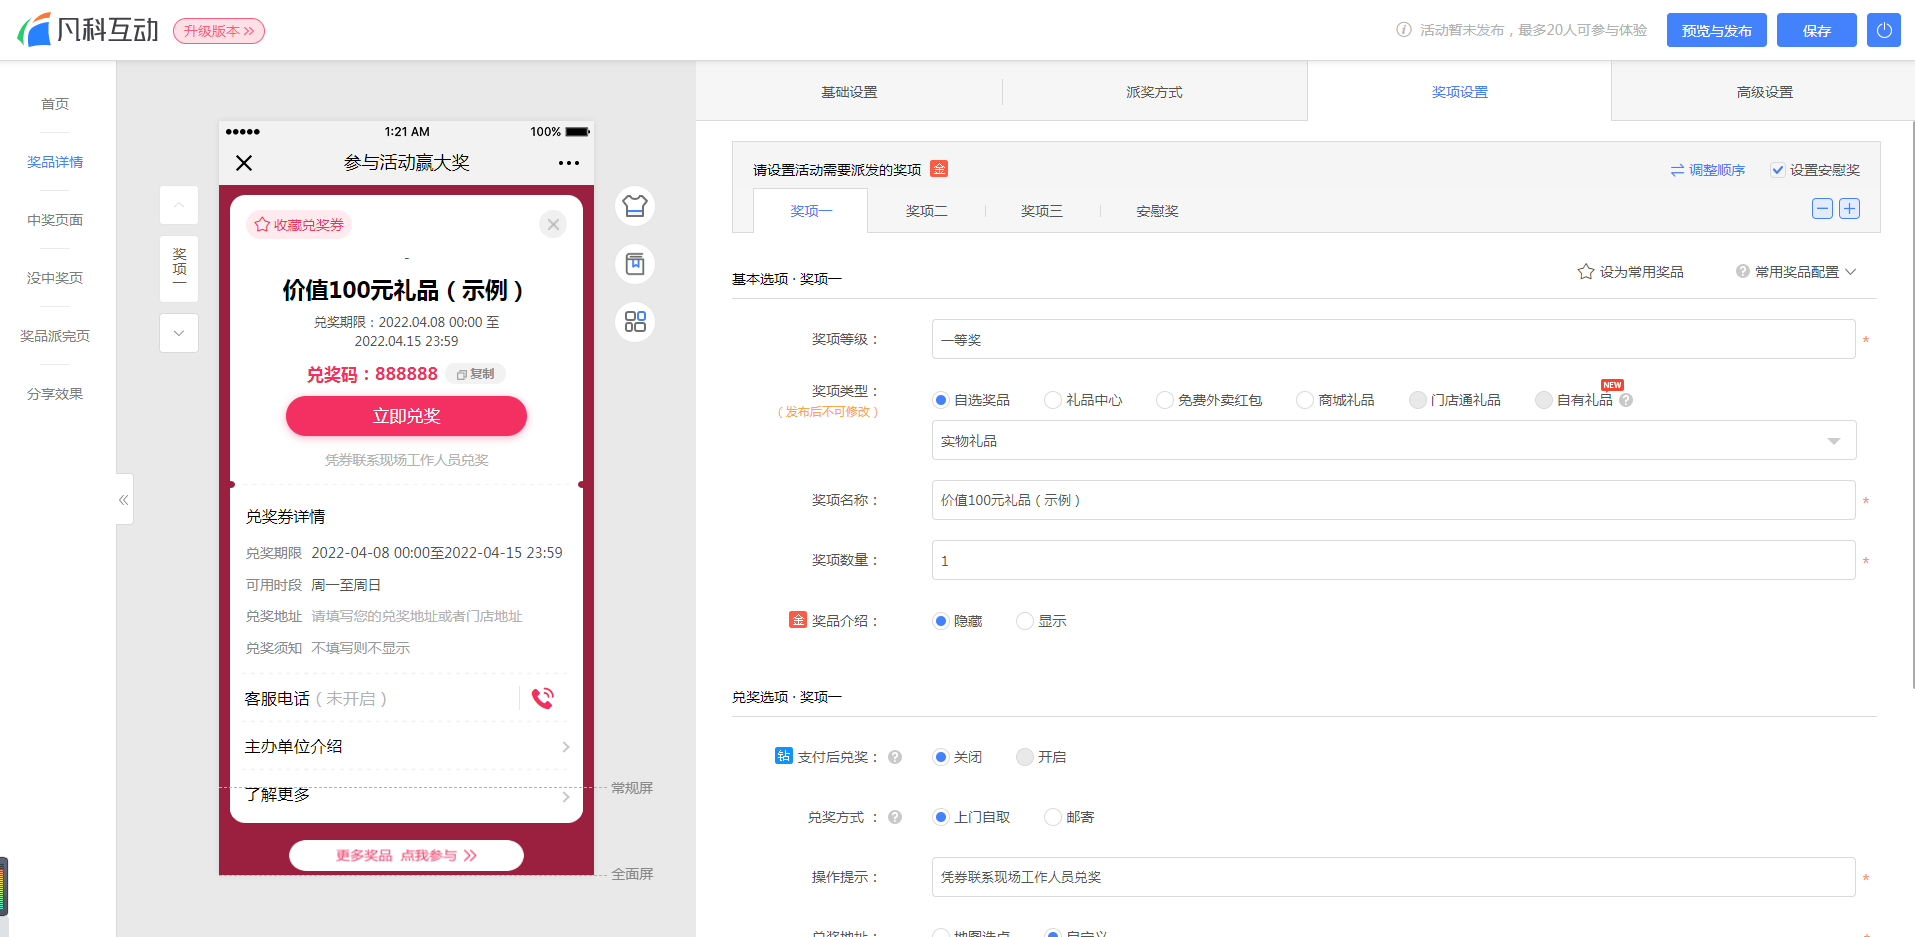Select the 自选奖品 radio button
The width and height of the screenshot is (1915, 937).
(x=940, y=400)
